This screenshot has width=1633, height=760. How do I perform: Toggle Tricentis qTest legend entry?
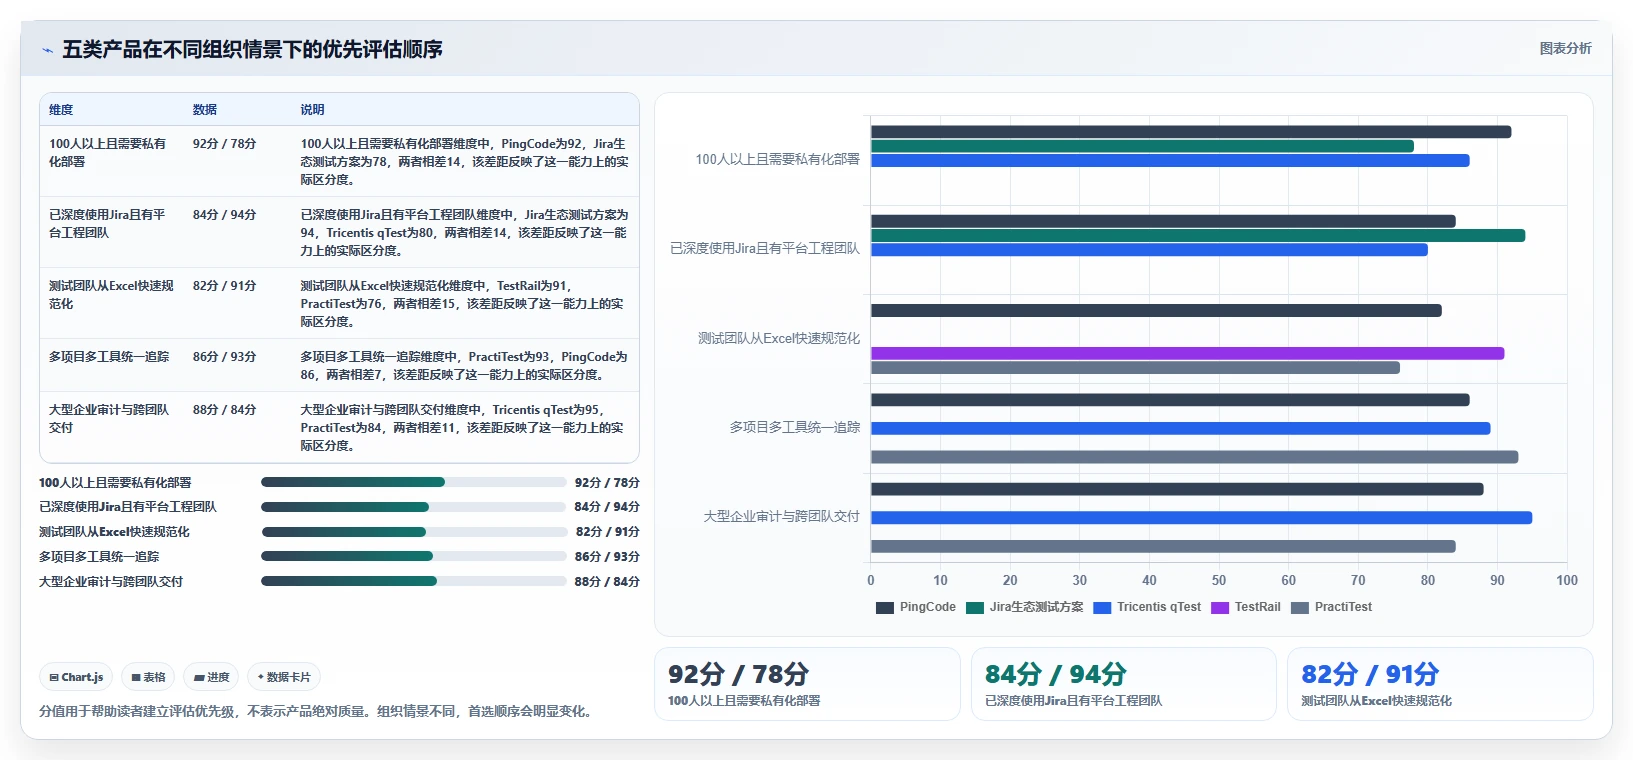[x=1148, y=607]
